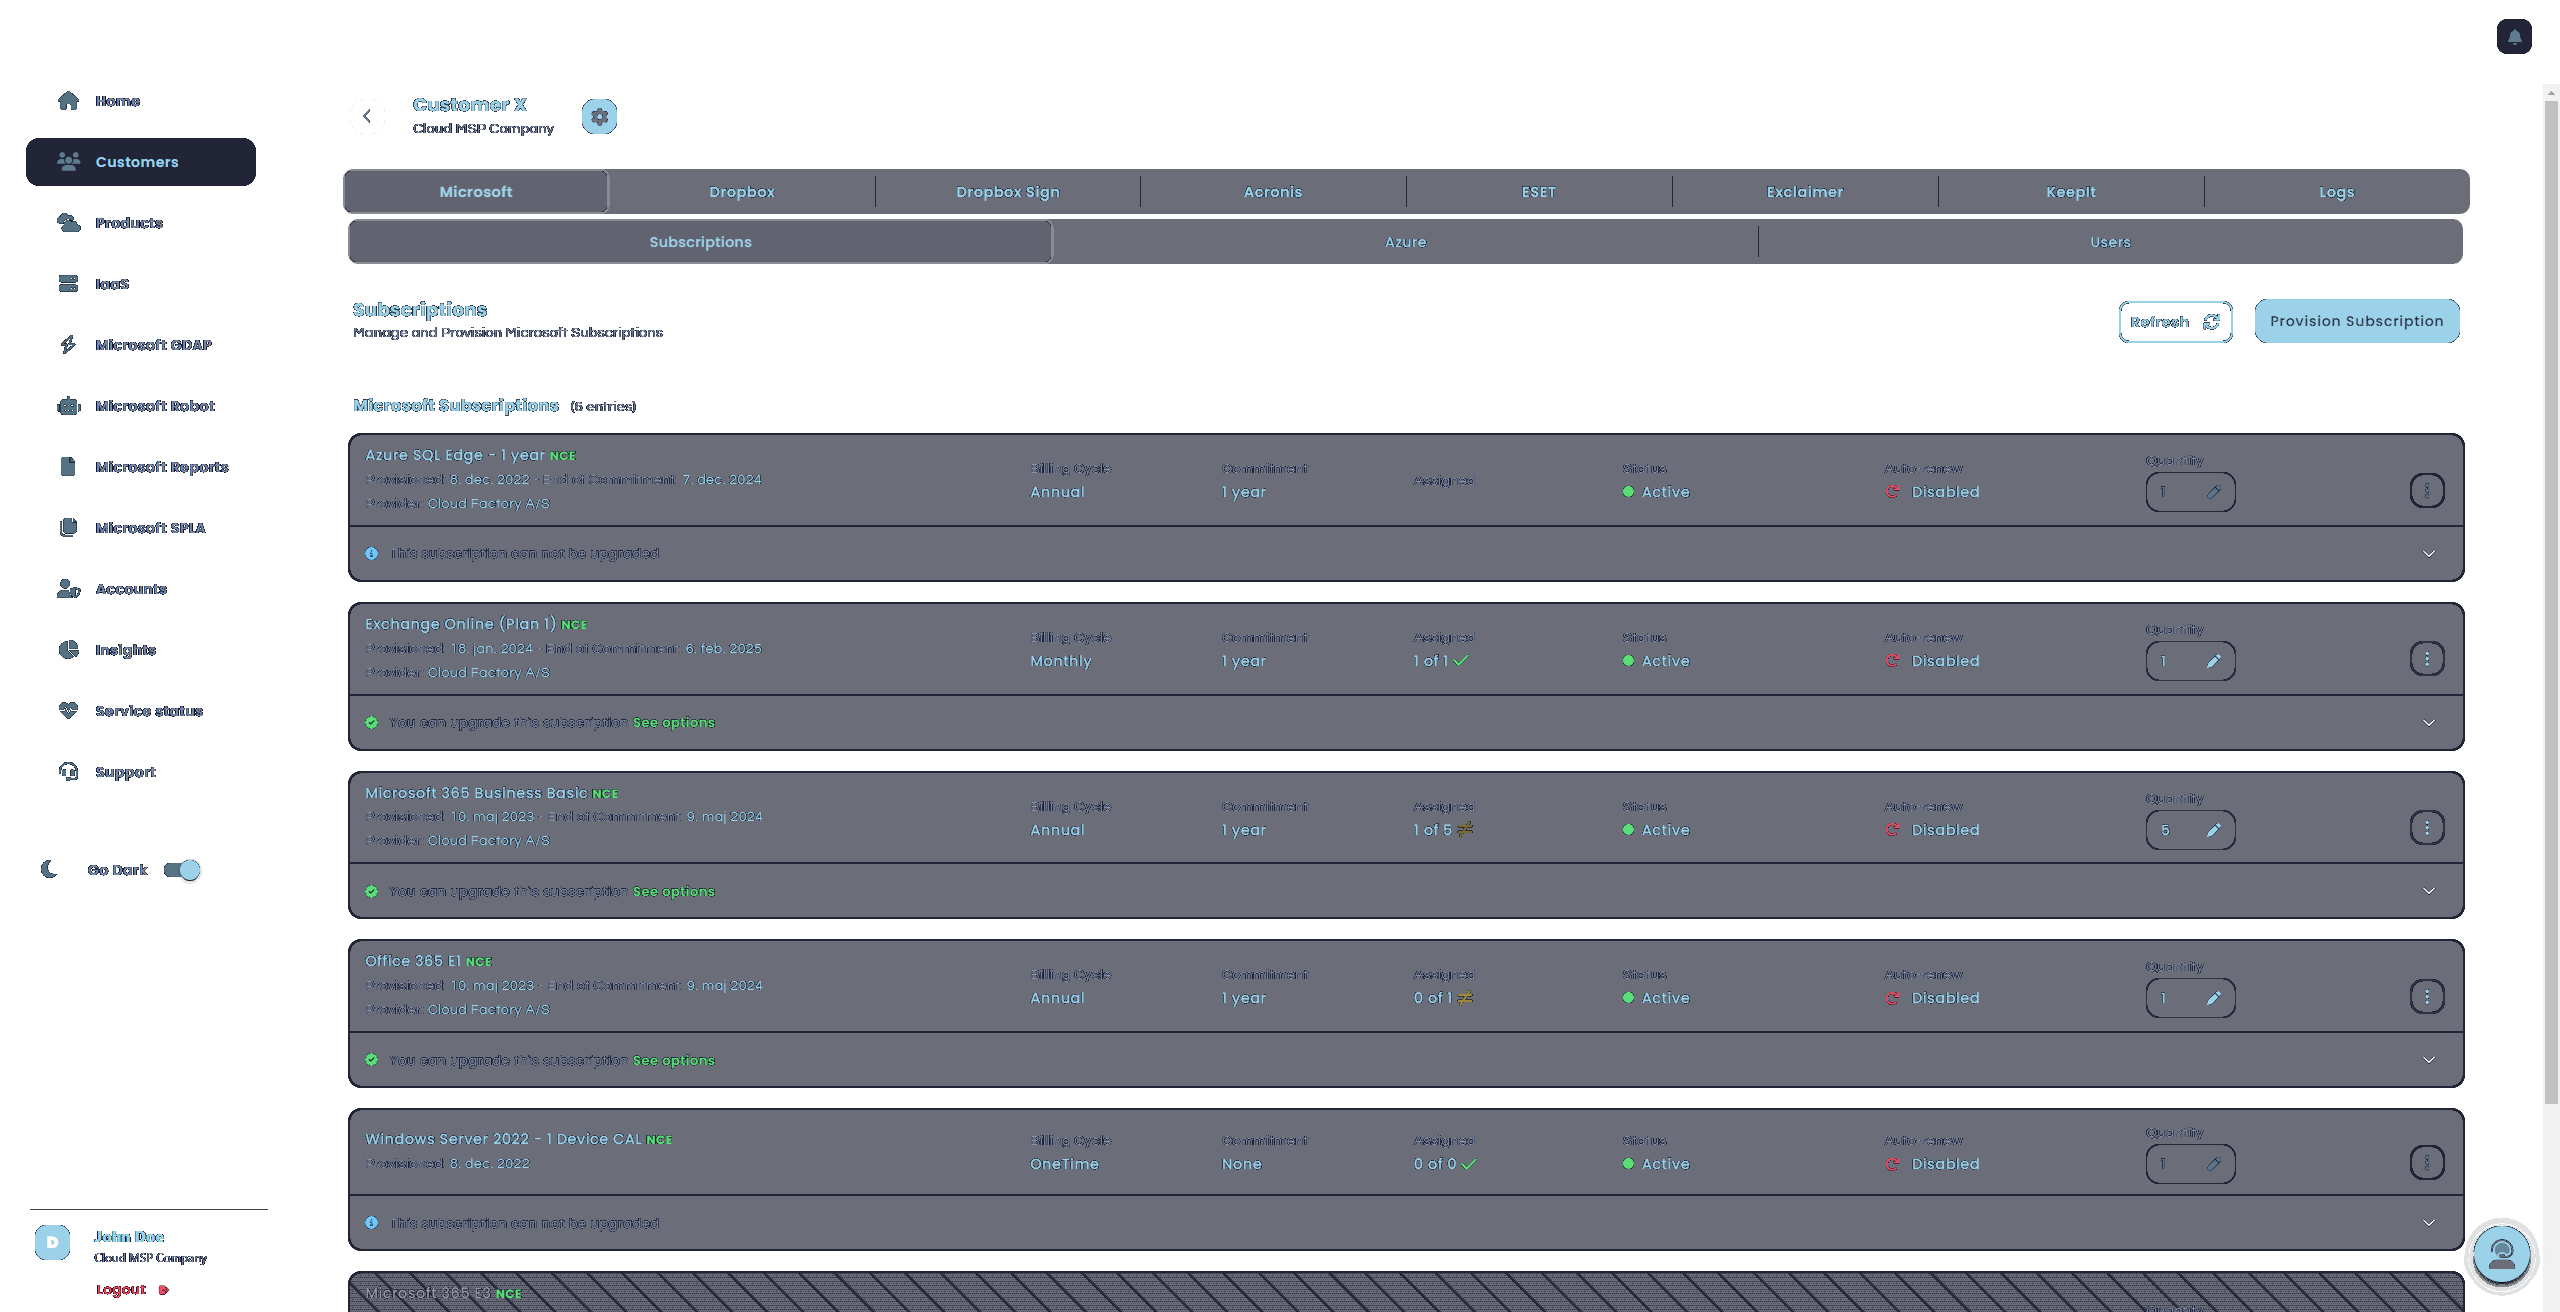Image resolution: width=2560 pixels, height=1312 pixels.
Task: Click the 'Windows Server 2022 - 1 Device CAL' name
Action: click(503, 1139)
